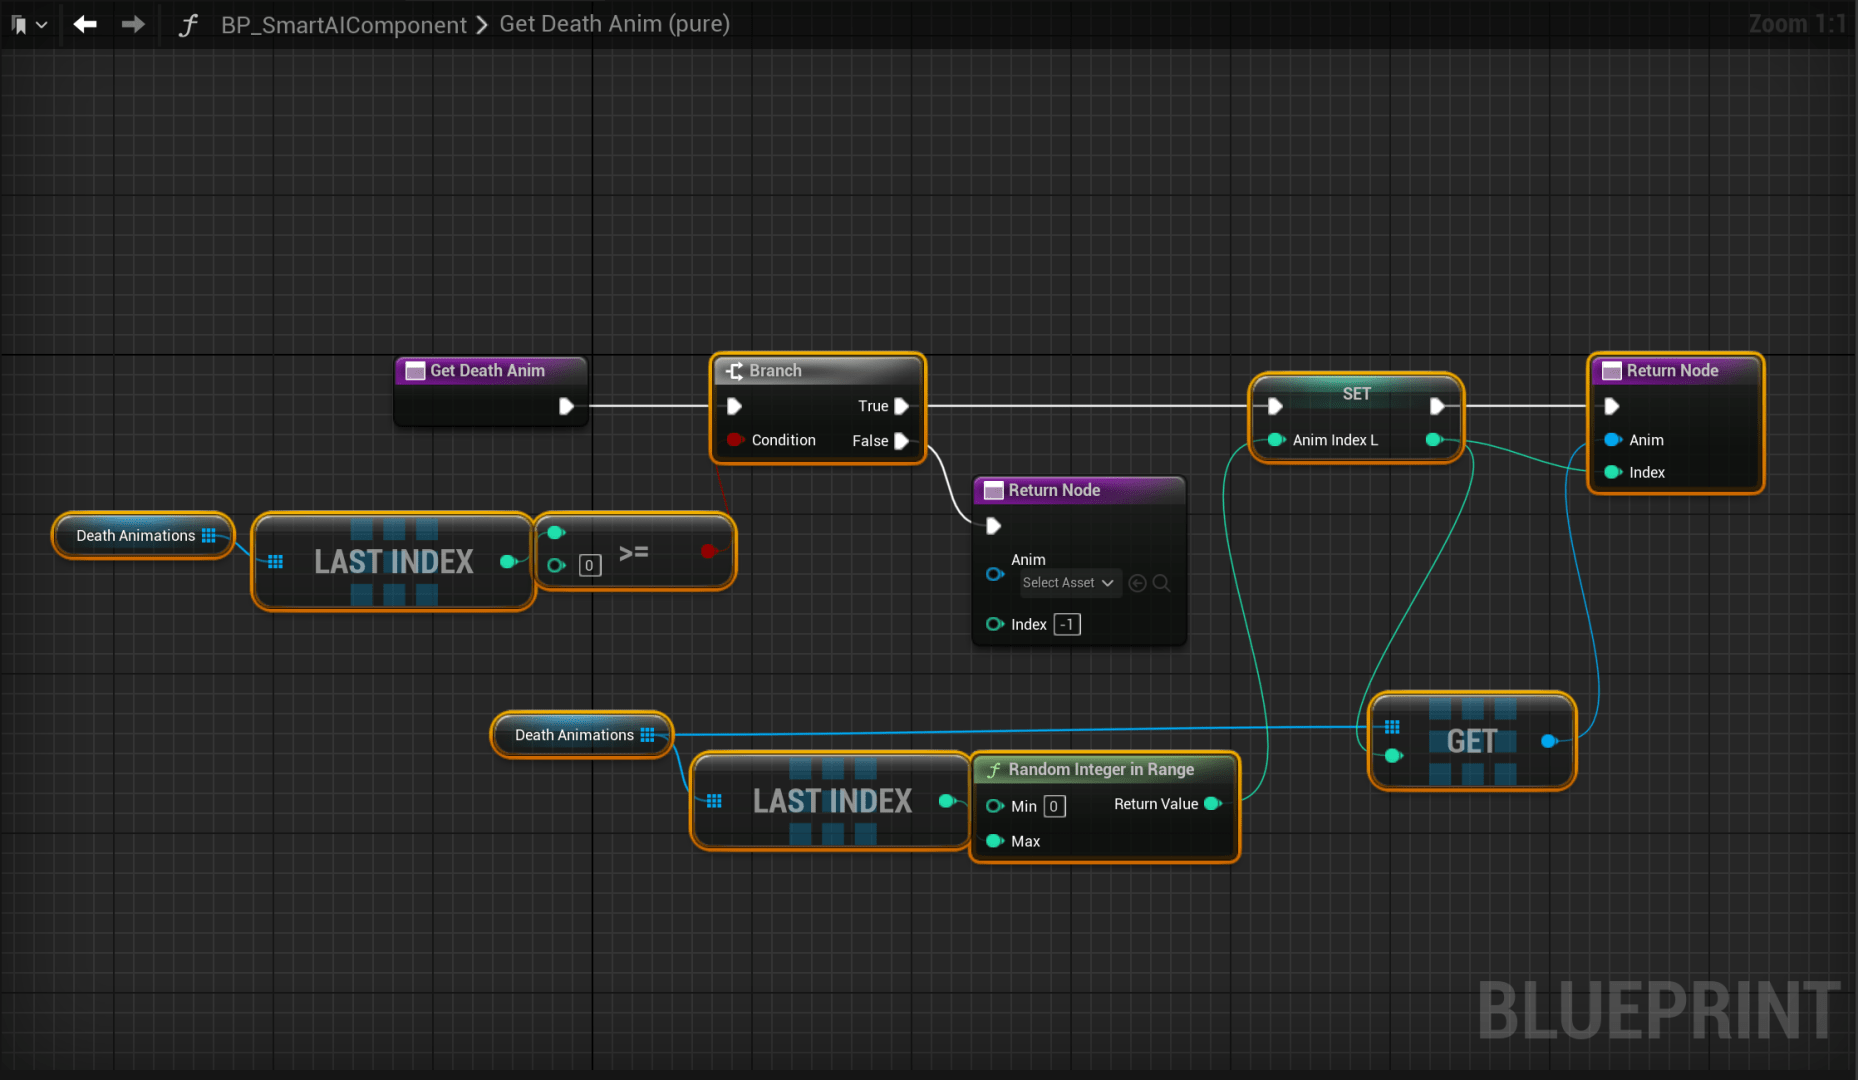Image resolution: width=1858 pixels, height=1080 pixels.
Task: Click the forward navigation arrow
Action: pyautogui.click(x=132, y=24)
